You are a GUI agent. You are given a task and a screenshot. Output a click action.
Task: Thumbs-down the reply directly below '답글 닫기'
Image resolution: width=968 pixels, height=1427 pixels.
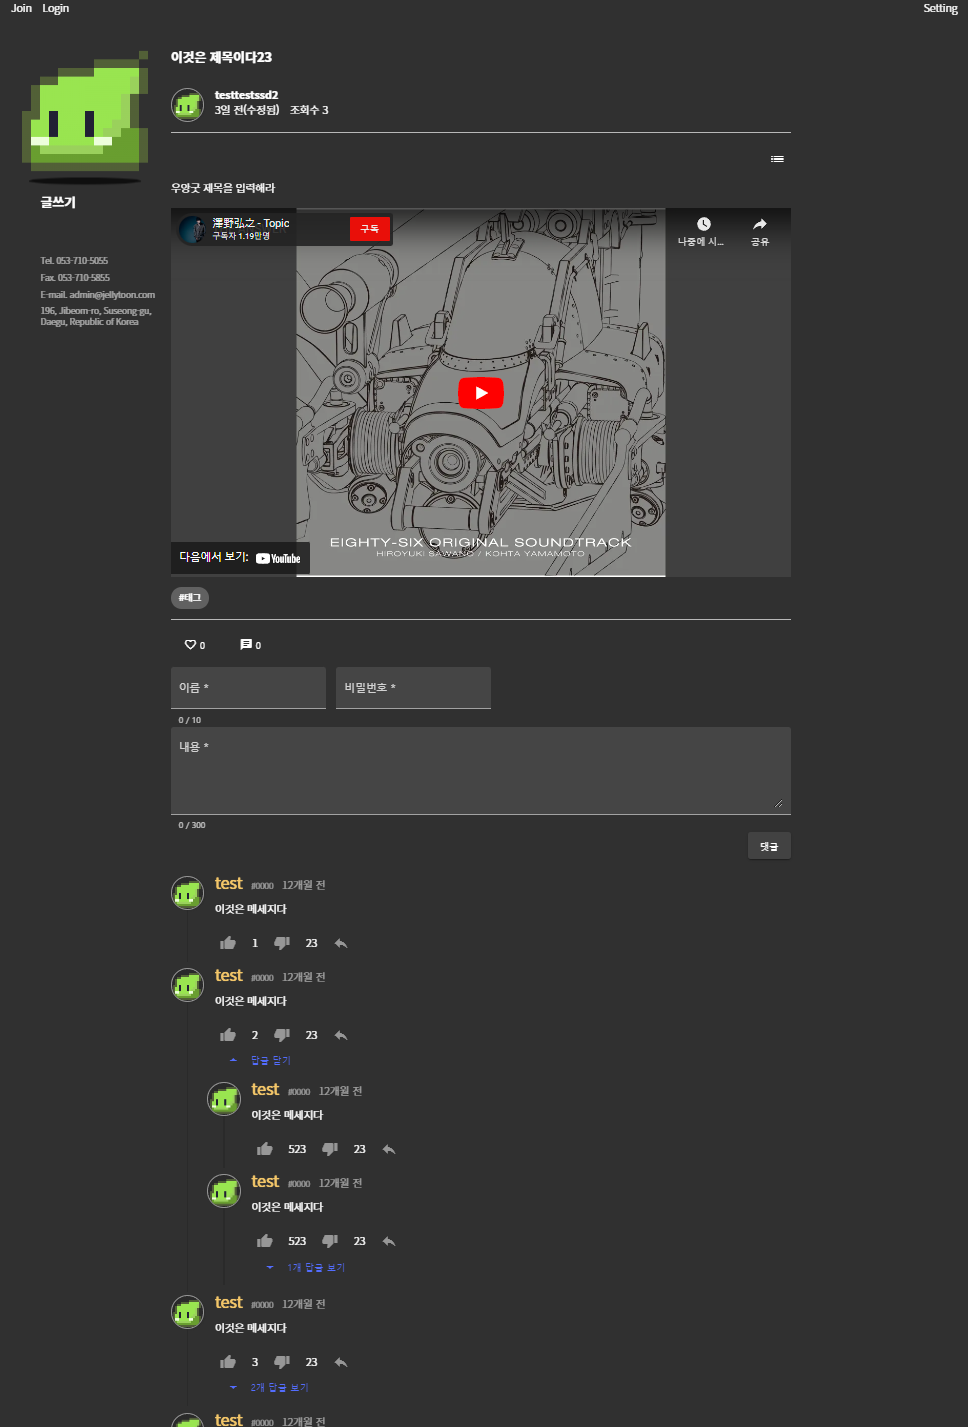[x=330, y=1149]
